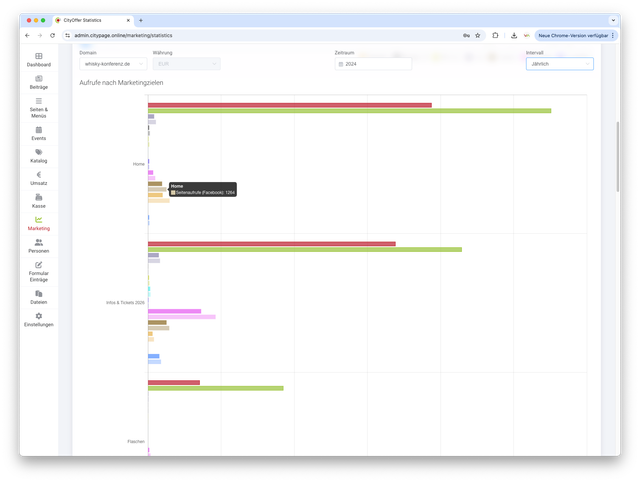
Task: Open the Dateien files section
Action: coord(38,297)
